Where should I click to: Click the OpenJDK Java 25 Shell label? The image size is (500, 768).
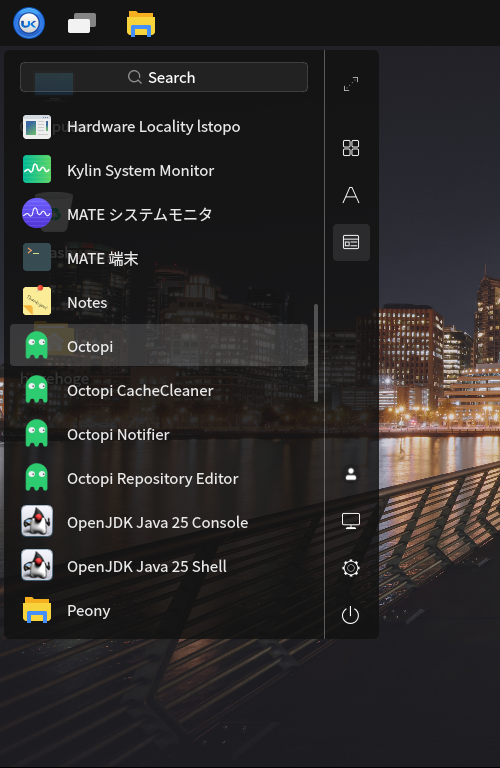(147, 567)
